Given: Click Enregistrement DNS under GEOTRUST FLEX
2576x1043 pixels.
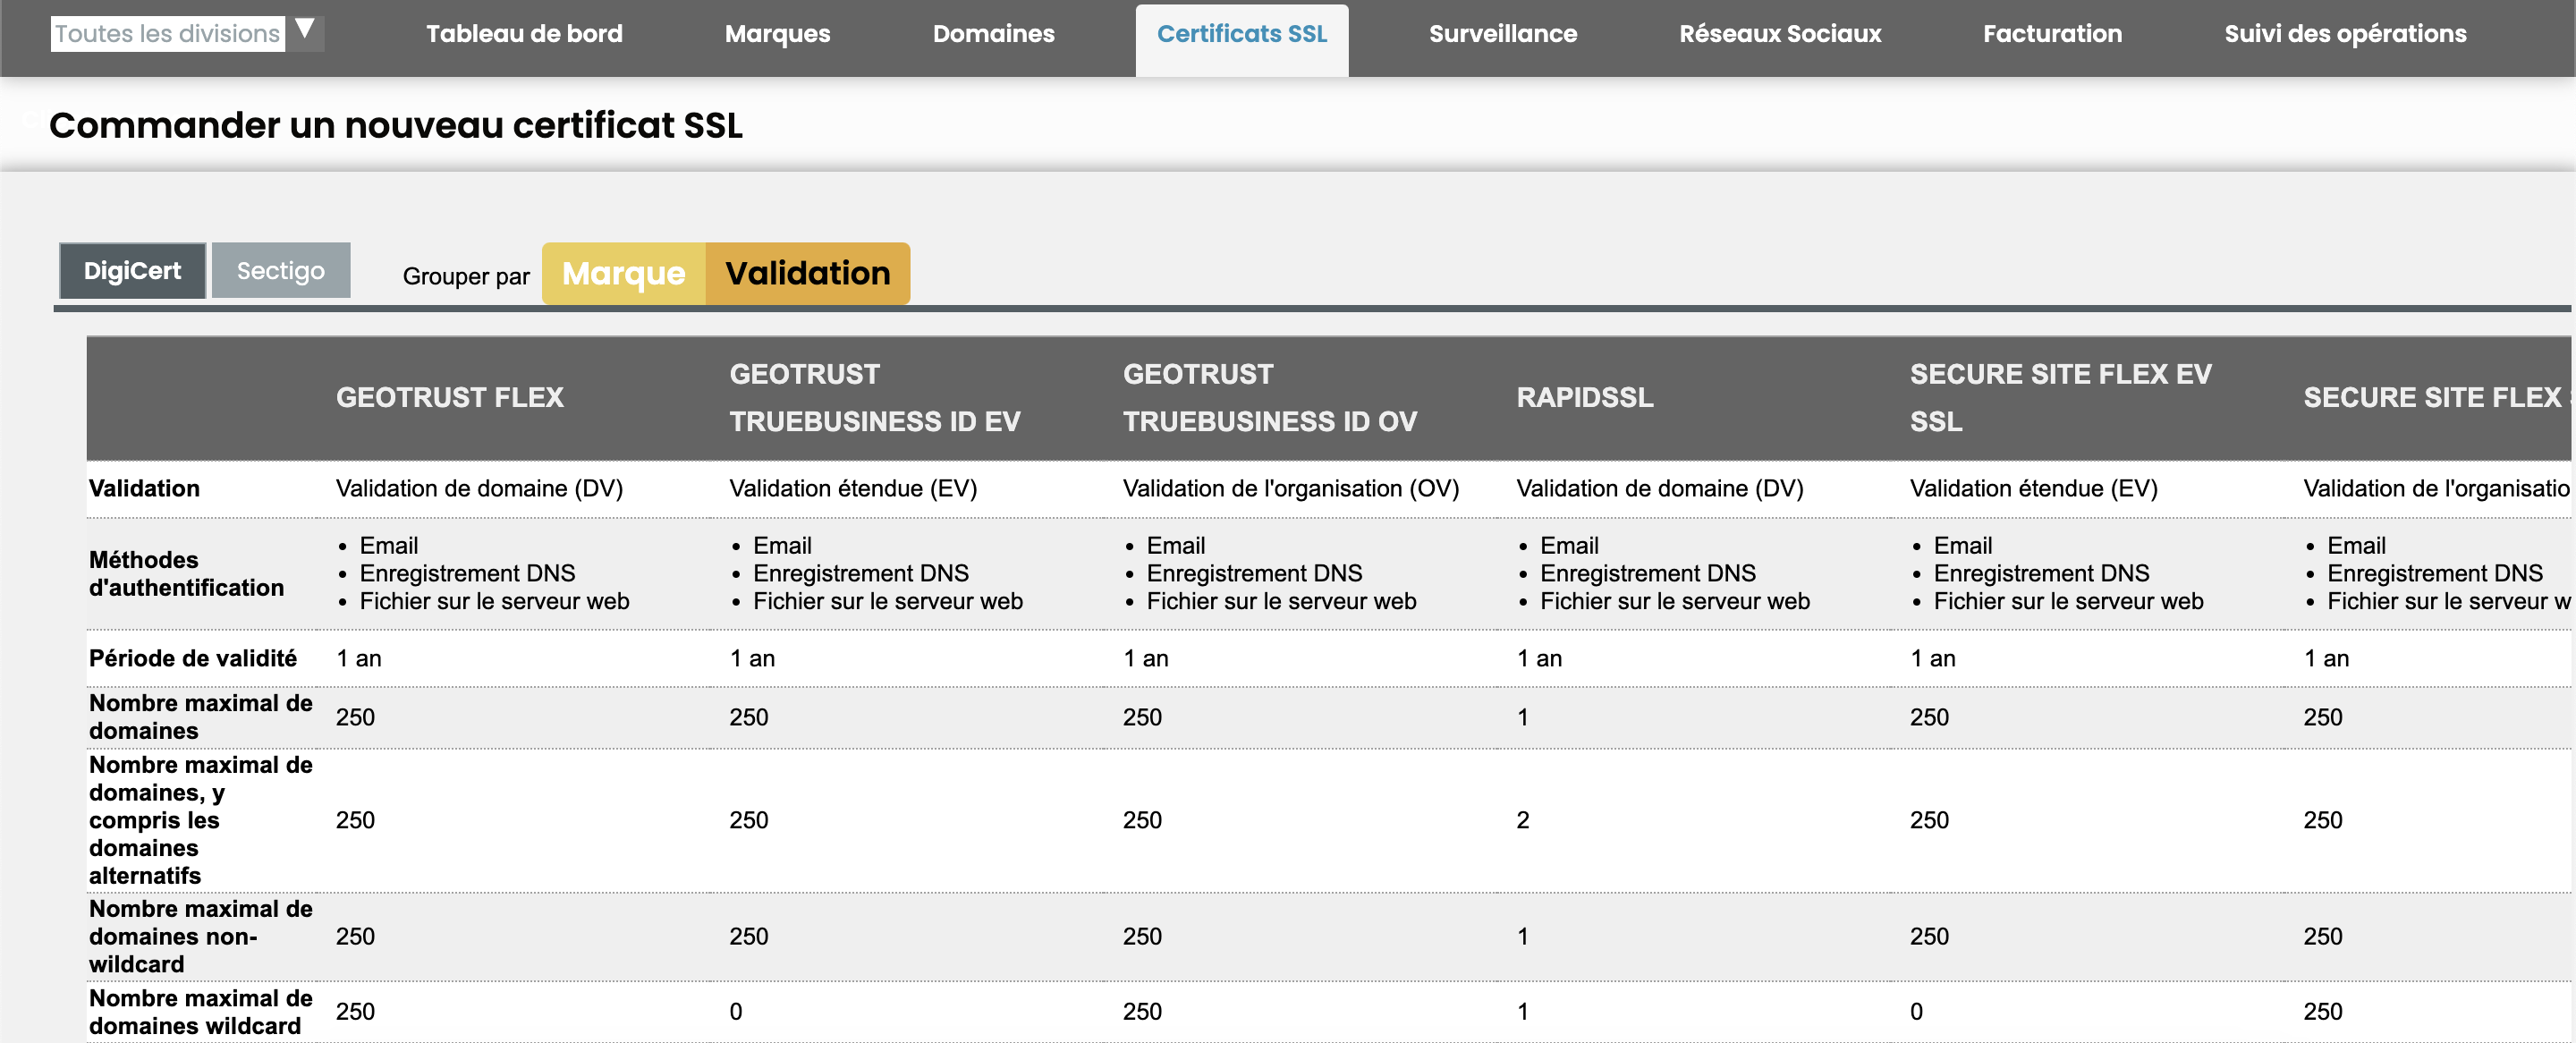Looking at the screenshot, I should (467, 573).
